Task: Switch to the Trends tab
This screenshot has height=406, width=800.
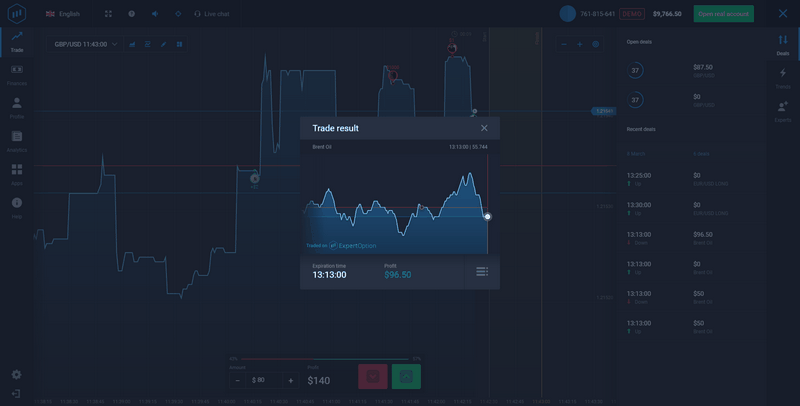Action: pos(782,77)
